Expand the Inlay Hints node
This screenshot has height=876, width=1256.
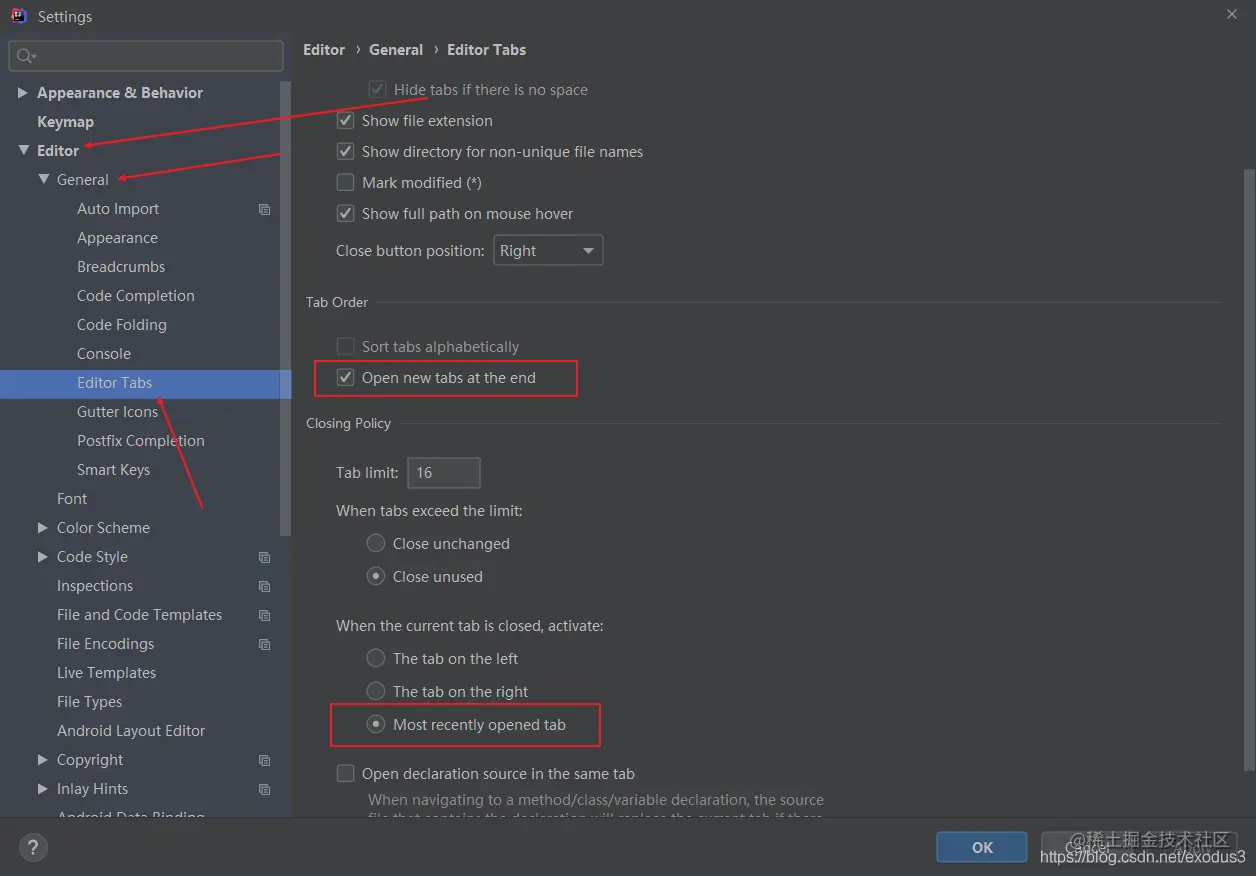pyautogui.click(x=42, y=789)
